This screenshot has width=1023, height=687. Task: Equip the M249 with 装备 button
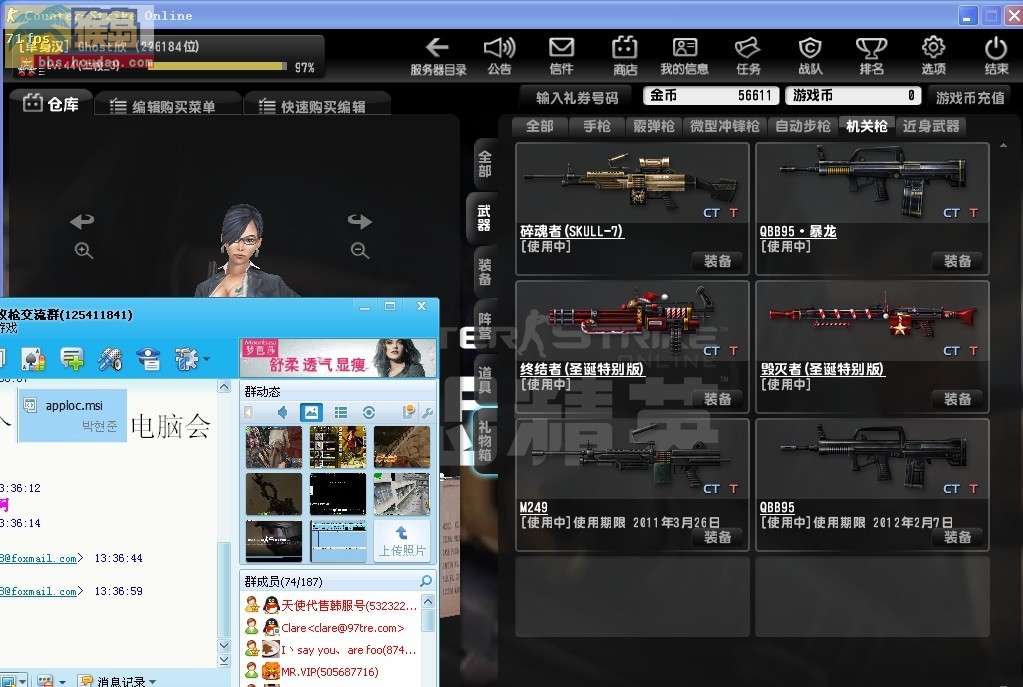click(x=718, y=537)
